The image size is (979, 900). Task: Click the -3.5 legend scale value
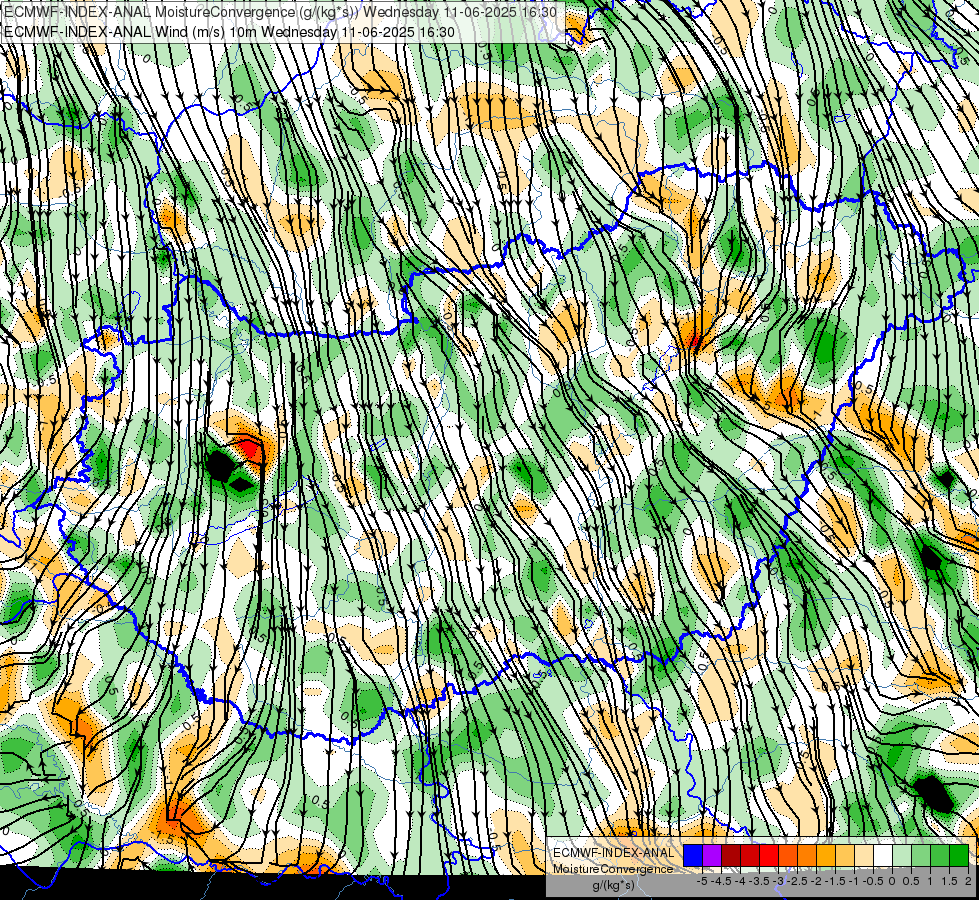(759, 881)
